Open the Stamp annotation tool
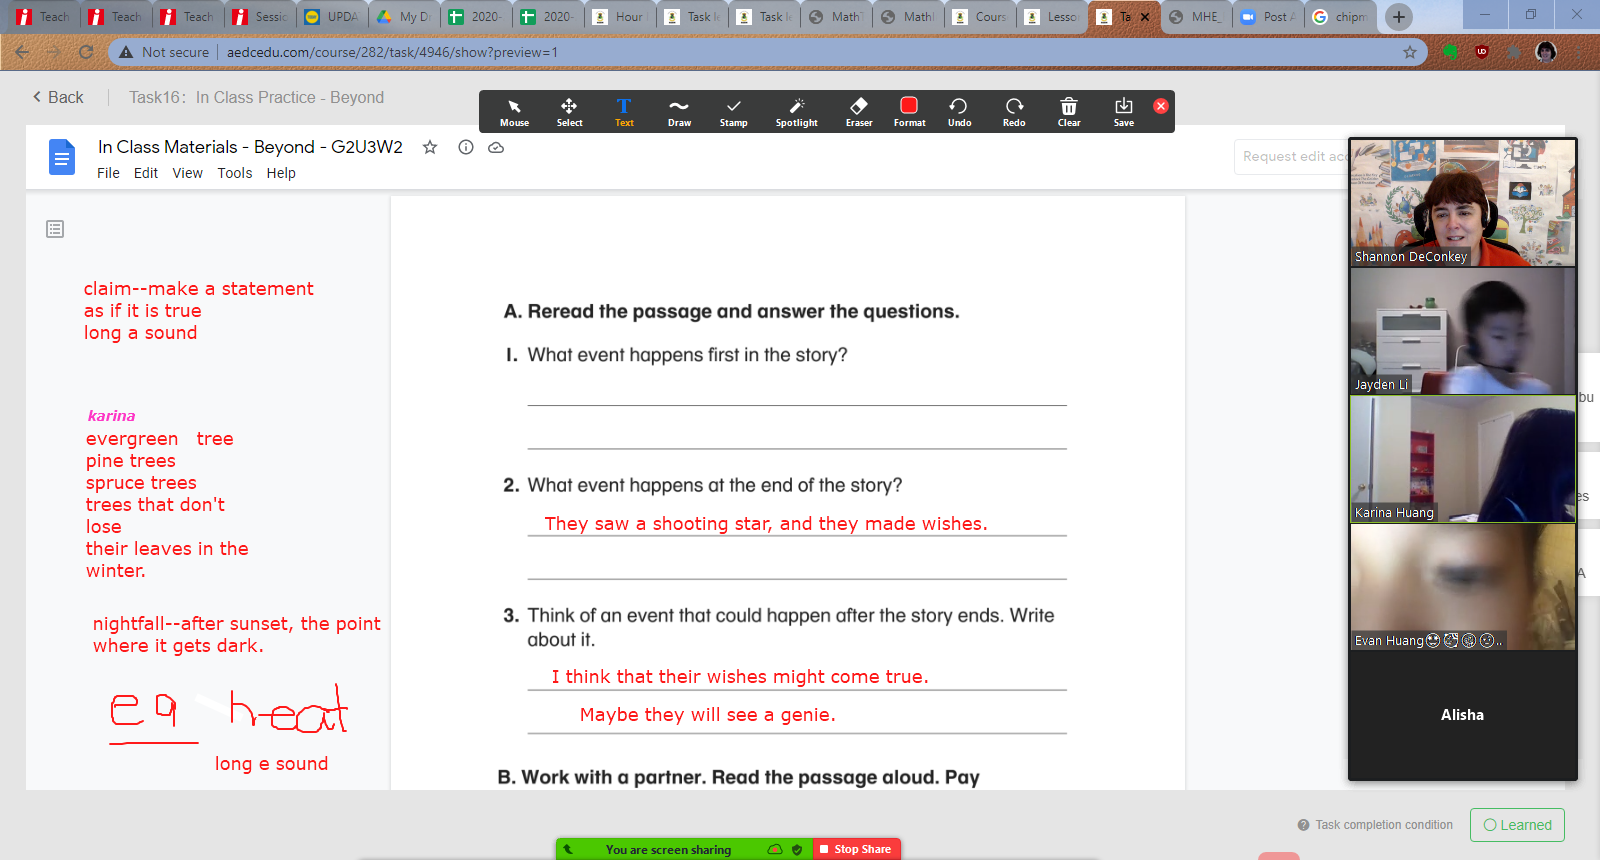The image size is (1600, 860). (x=733, y=112)
